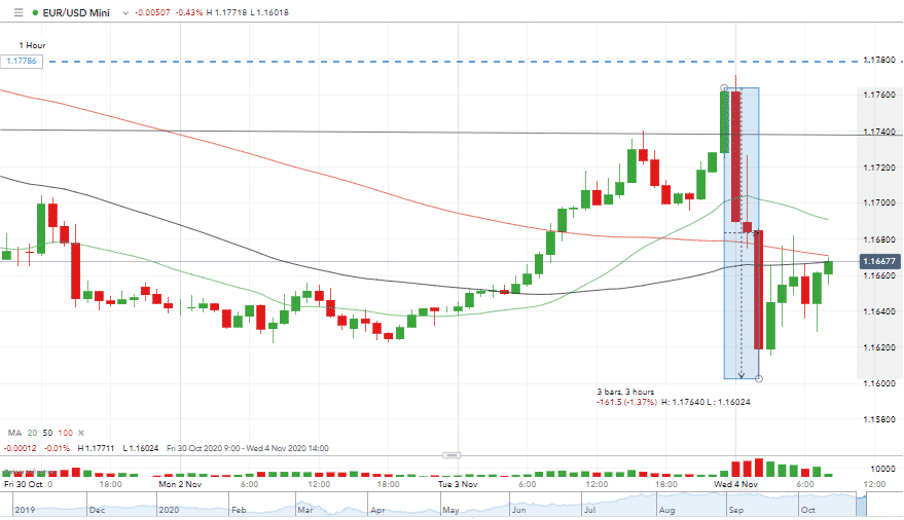This screenshot has height=520, width=904.
Task: Open the hamburger menu icon
Action: [x=18, y=12]
